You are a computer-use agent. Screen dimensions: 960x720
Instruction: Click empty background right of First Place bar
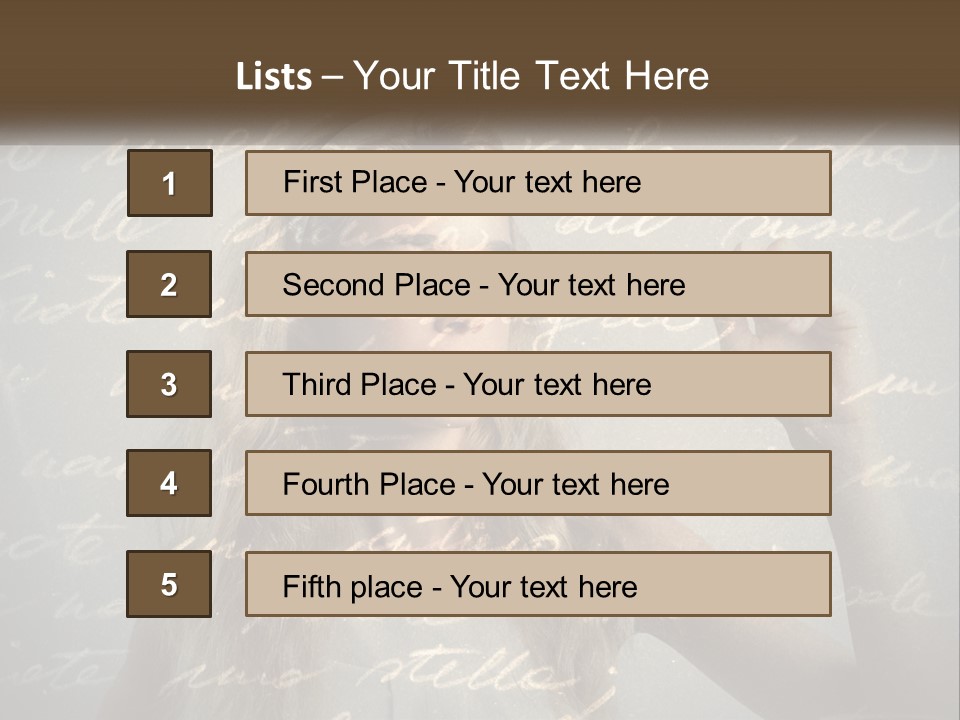point(895,183)
